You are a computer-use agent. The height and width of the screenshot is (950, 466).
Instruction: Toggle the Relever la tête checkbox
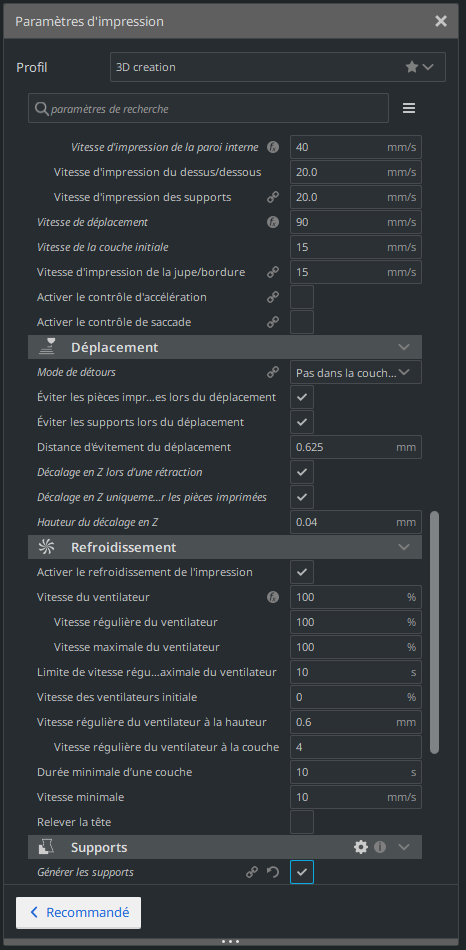click(302, 822)
